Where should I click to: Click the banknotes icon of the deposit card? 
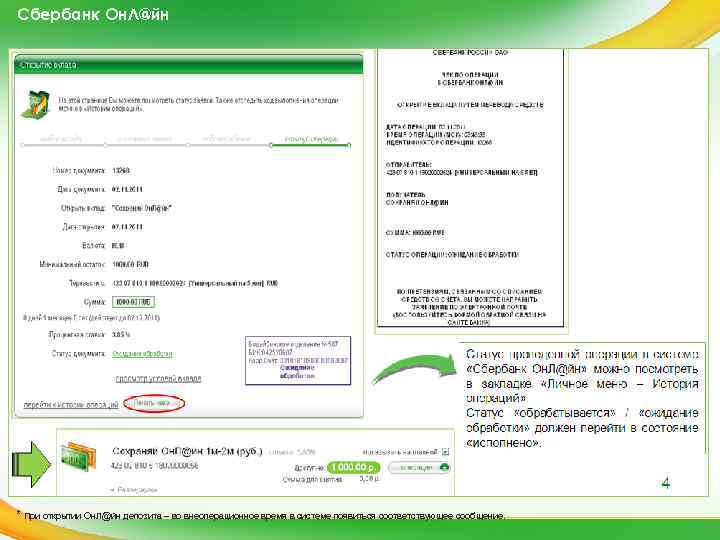79,456
